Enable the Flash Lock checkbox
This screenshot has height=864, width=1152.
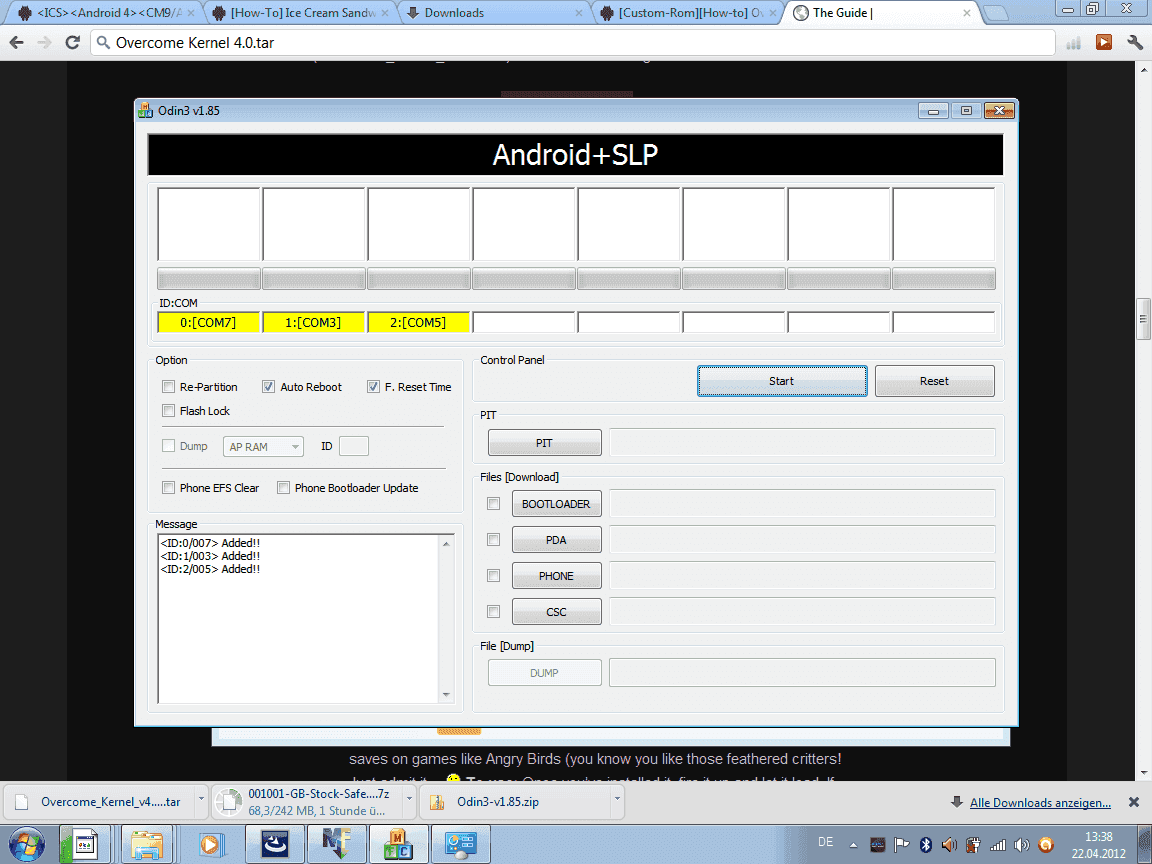click(168, 411)
